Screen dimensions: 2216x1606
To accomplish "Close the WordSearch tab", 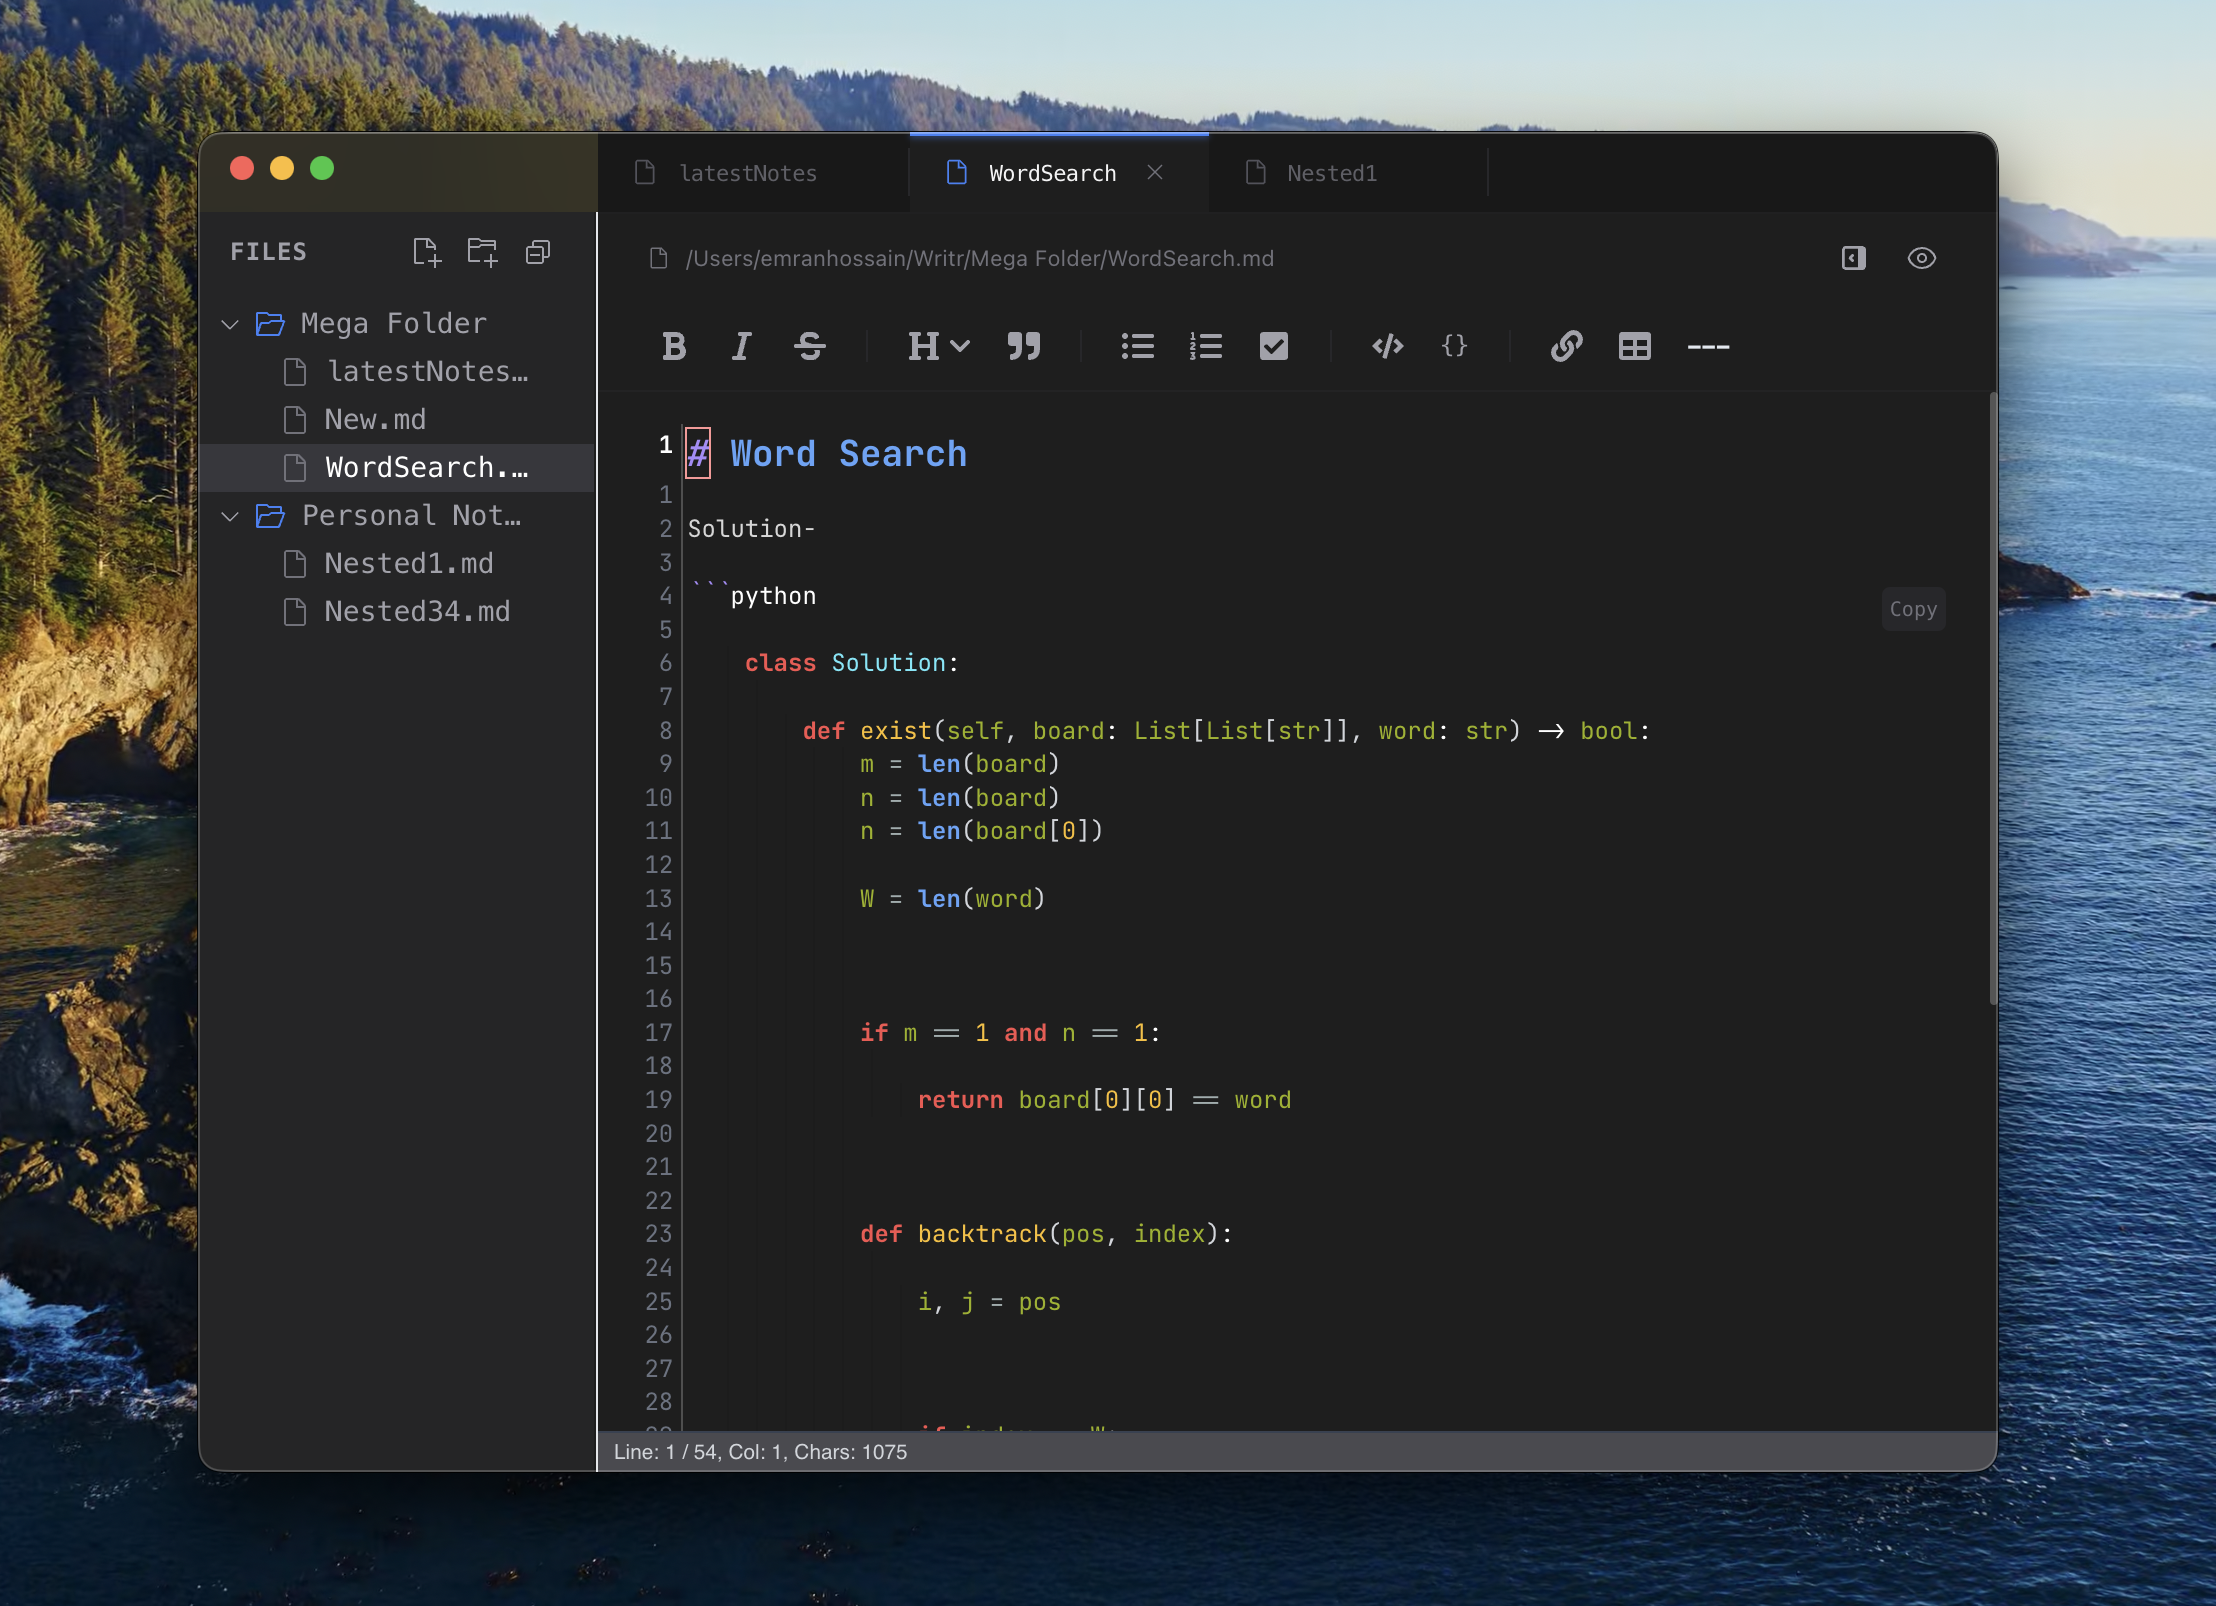I will [1155, 172].
